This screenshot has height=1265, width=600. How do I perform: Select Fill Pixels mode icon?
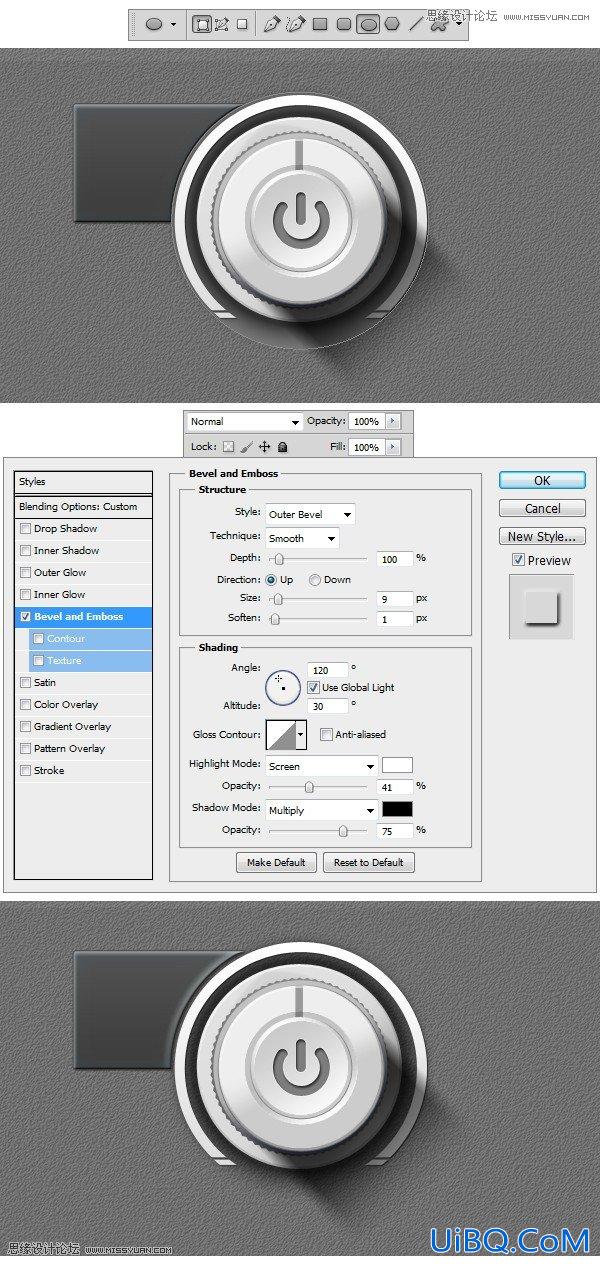242,24
